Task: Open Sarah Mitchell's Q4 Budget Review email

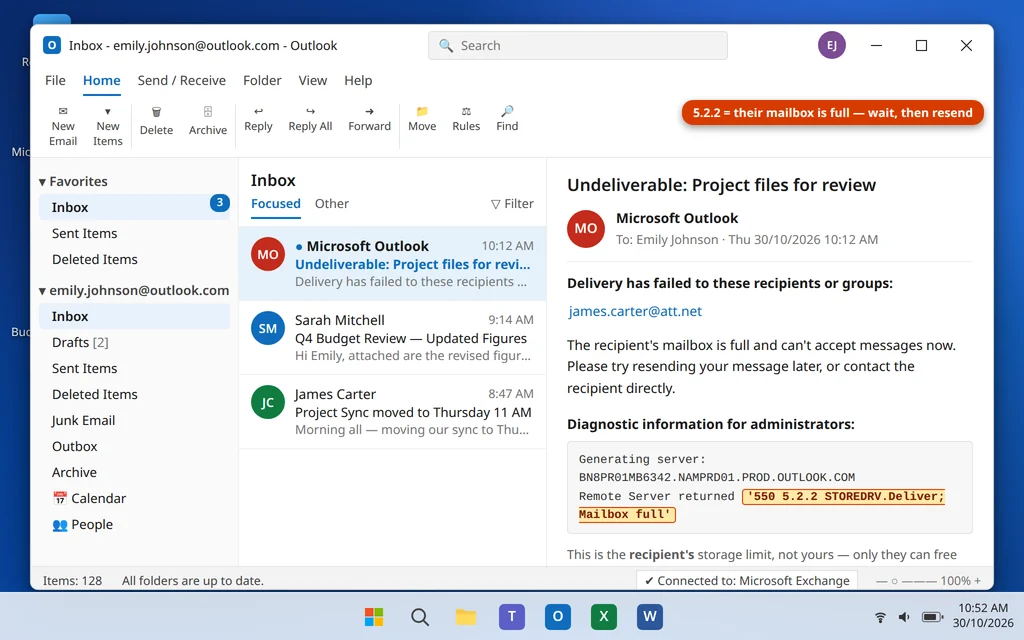Action: coord(392,338)
